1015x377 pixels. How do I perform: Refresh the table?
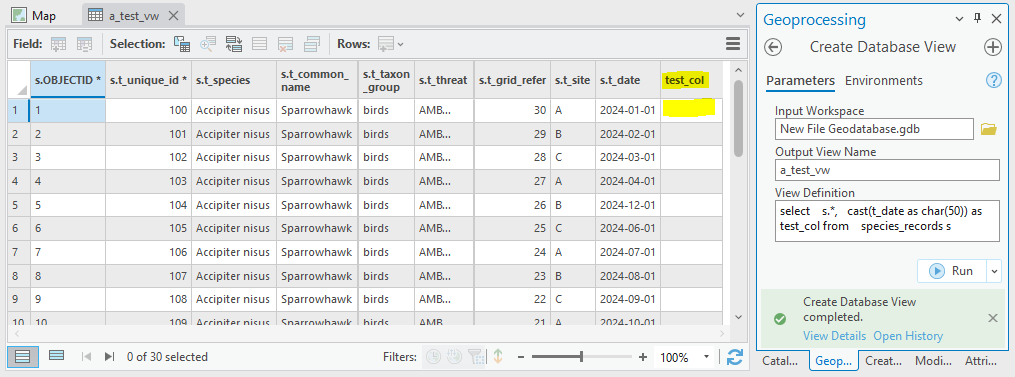(x=734, y=356)
